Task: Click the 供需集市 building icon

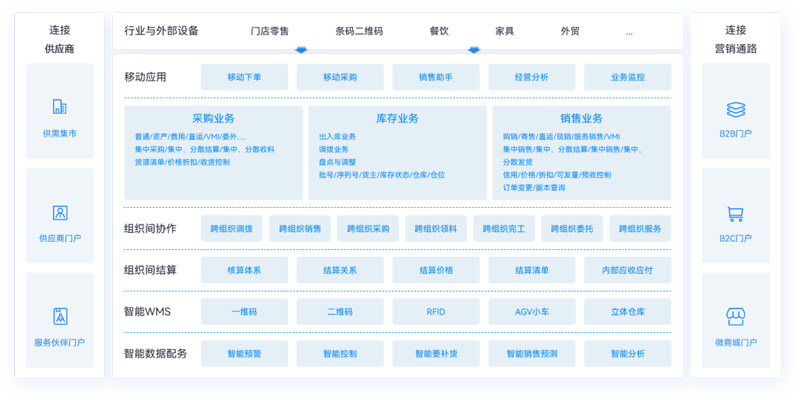Action: tap(59, 107)
